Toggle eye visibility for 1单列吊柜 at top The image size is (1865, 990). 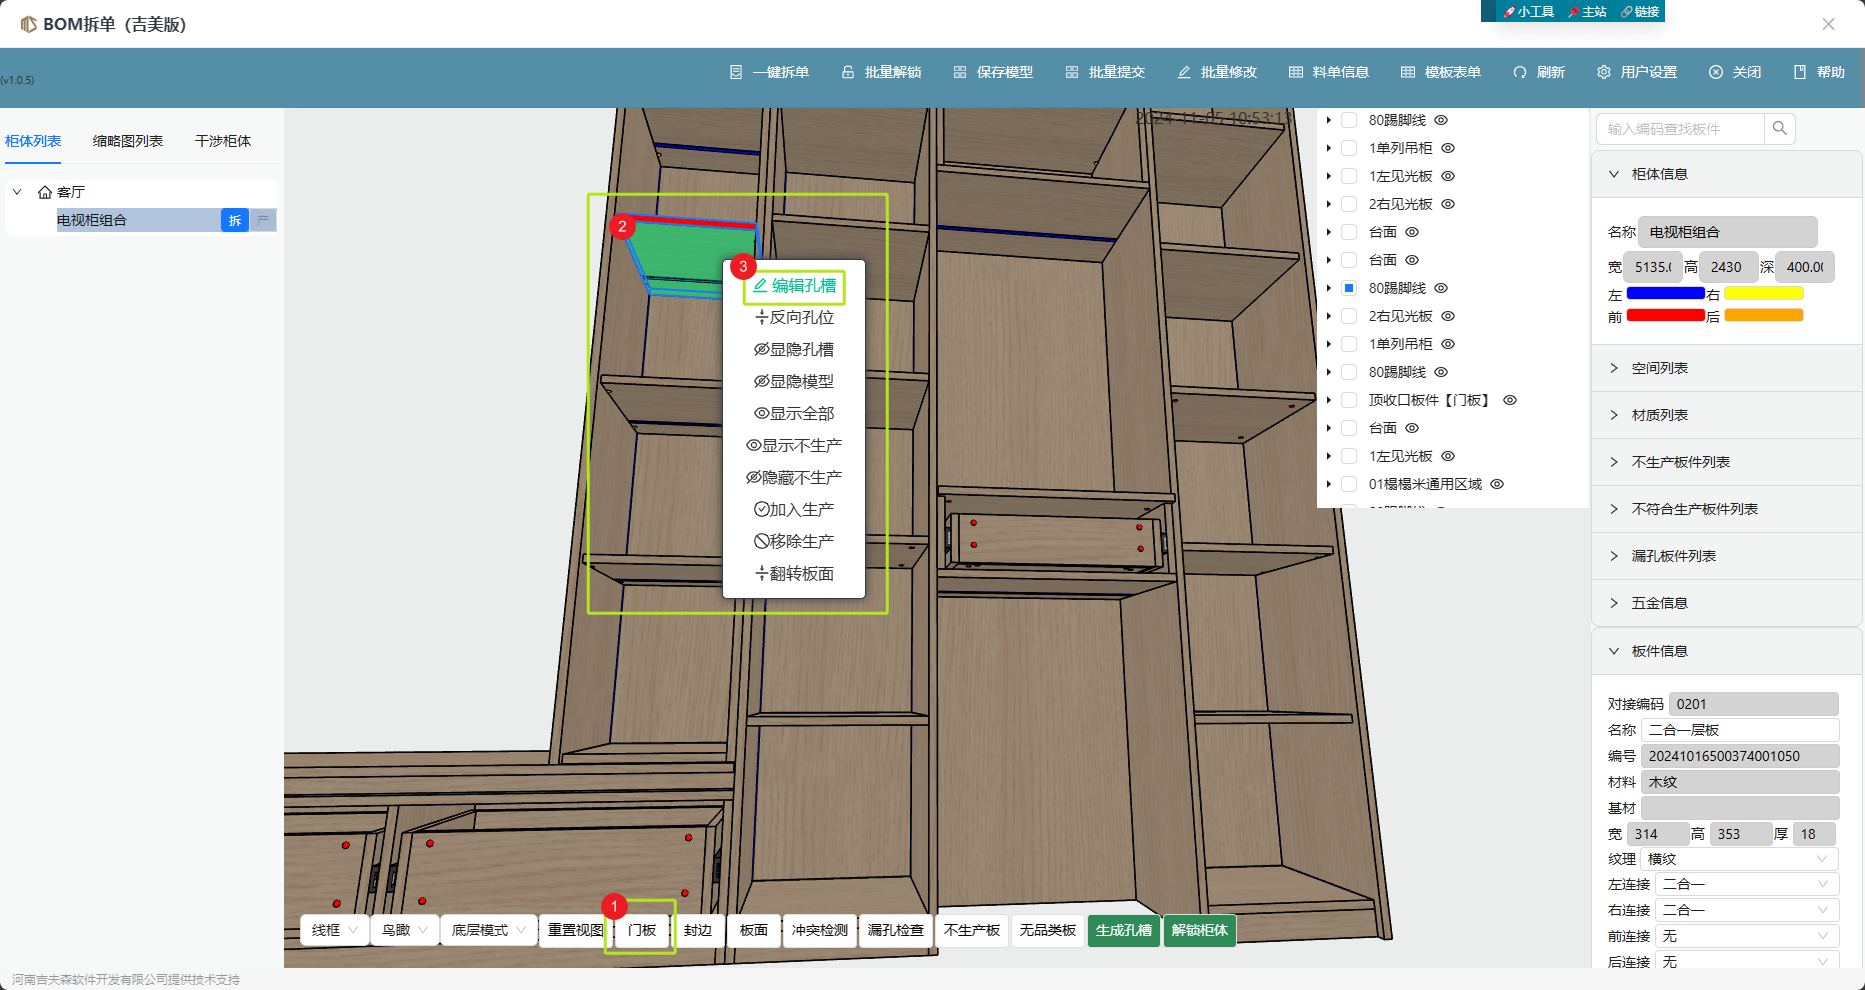pyautogui.click(x=1448, y=148)
